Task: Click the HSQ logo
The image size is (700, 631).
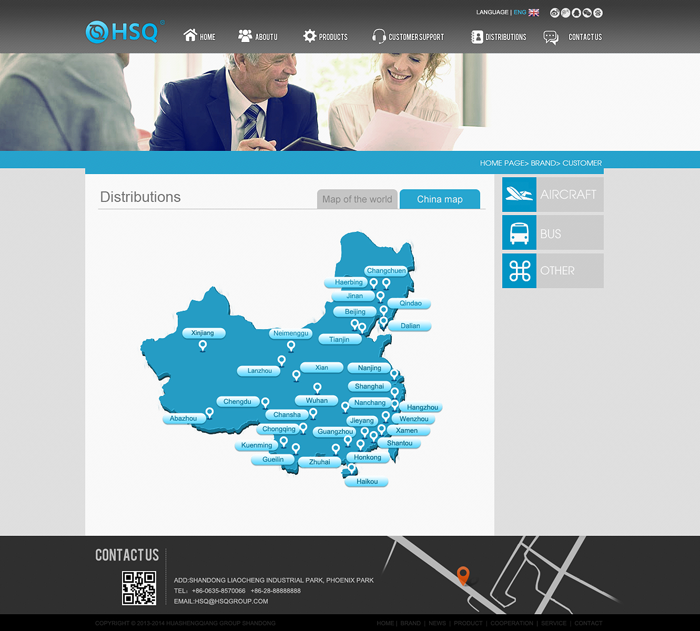Action: click(125, 32)
